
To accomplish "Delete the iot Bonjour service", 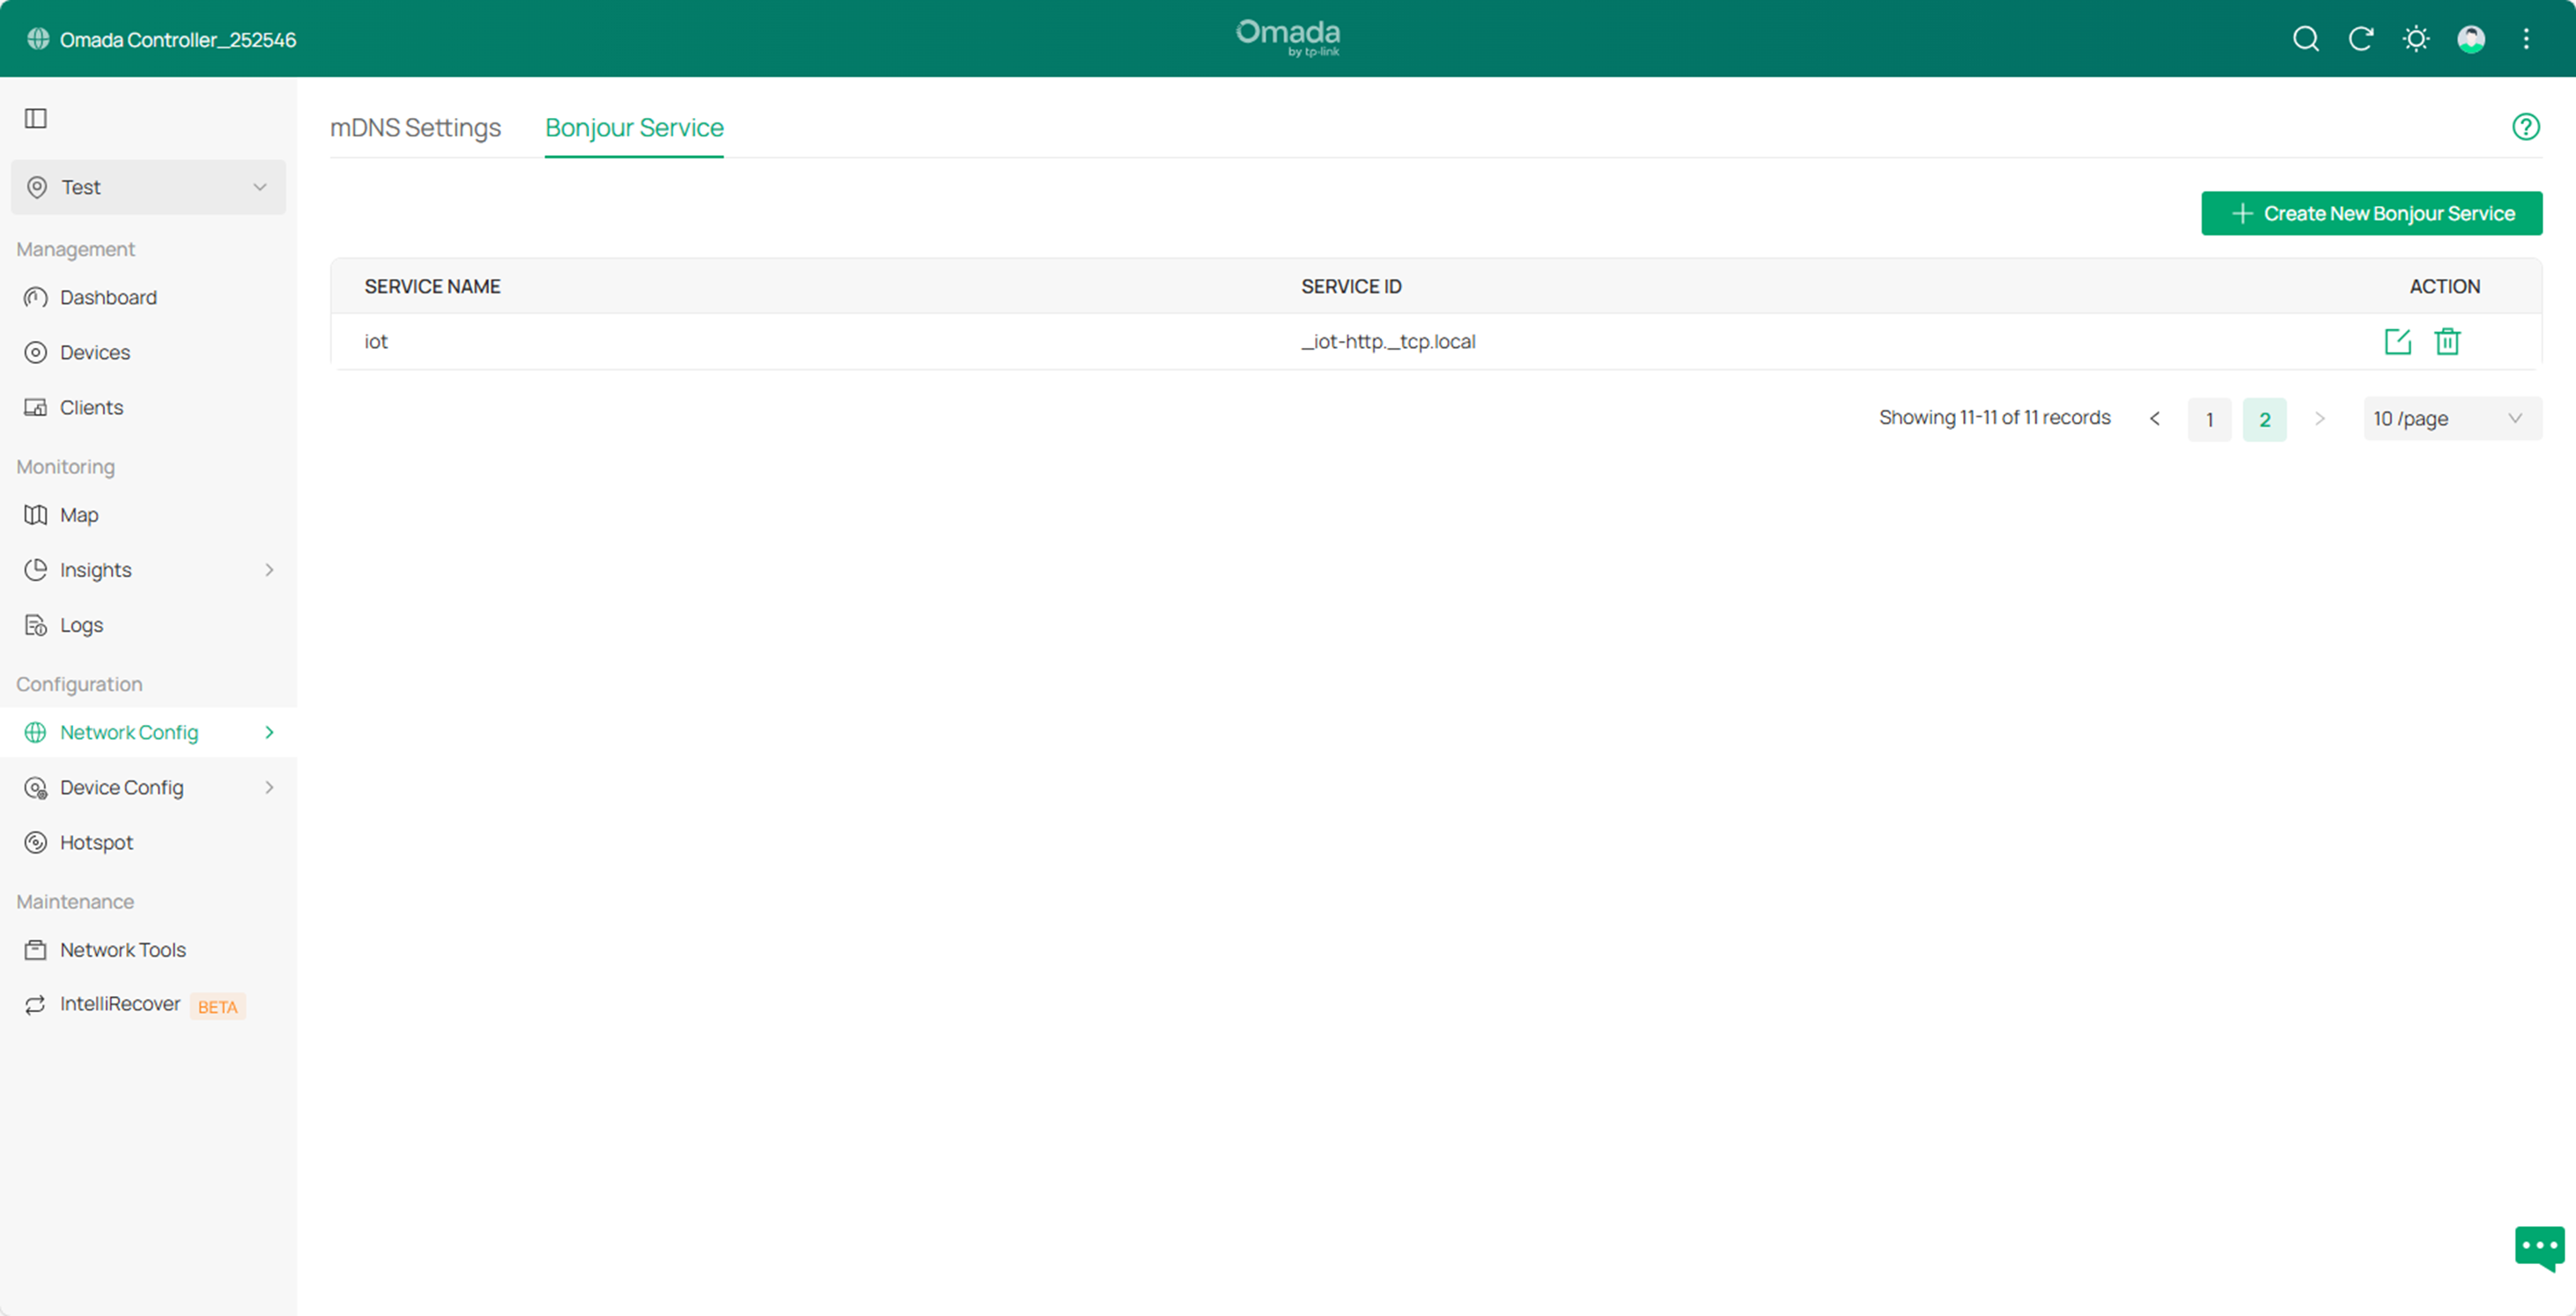I will tap(2446, 341).
